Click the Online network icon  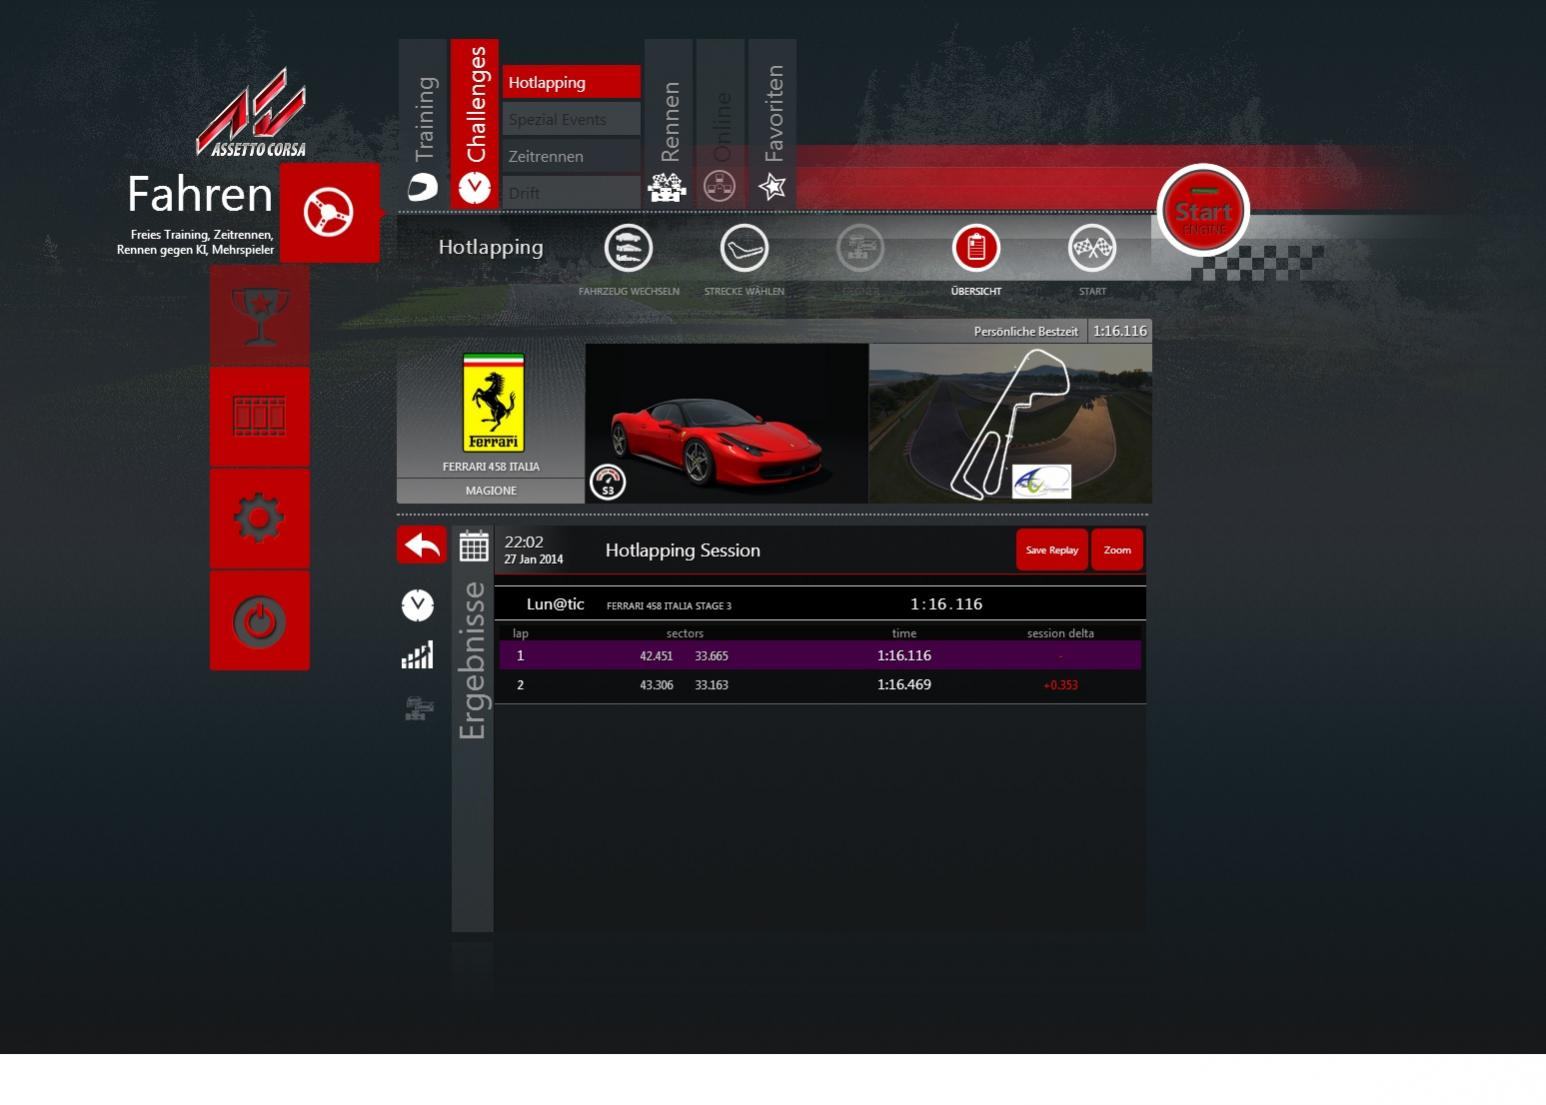[719, 186]
